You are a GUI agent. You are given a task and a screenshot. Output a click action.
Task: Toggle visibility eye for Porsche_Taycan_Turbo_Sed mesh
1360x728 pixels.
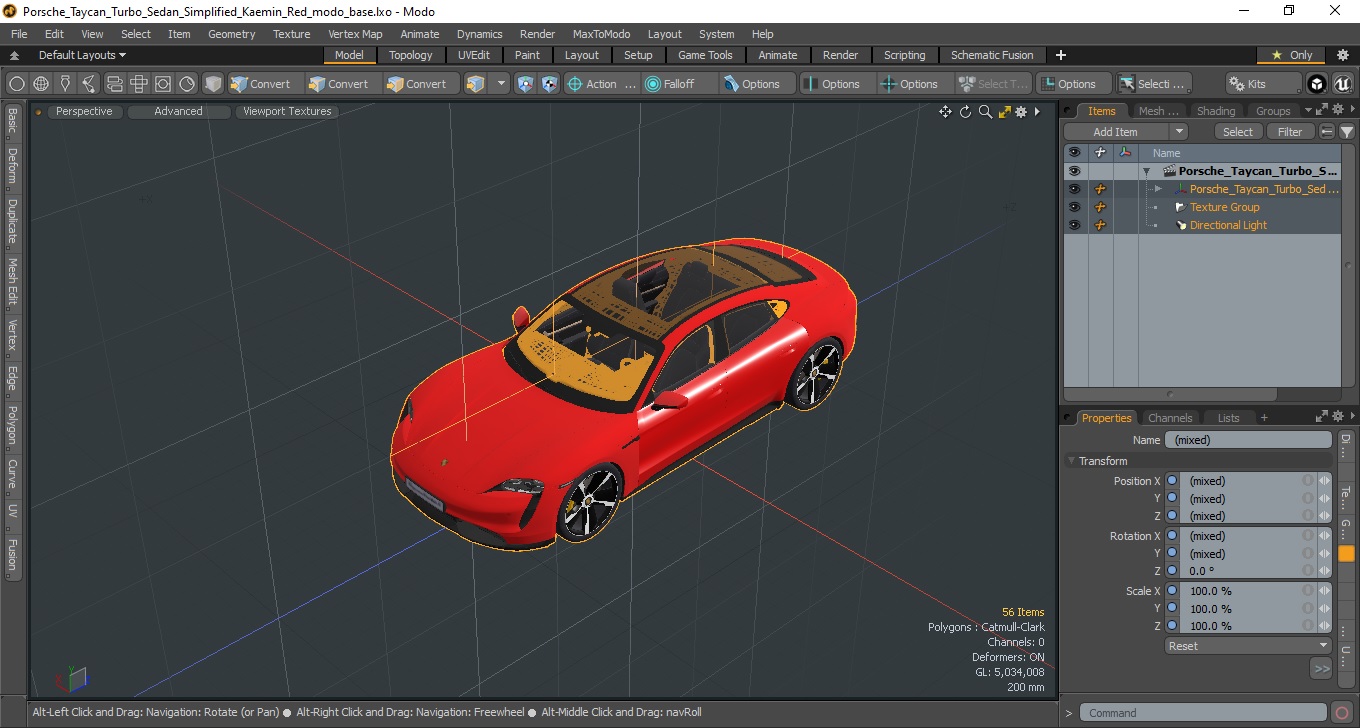click(1074, 189)
